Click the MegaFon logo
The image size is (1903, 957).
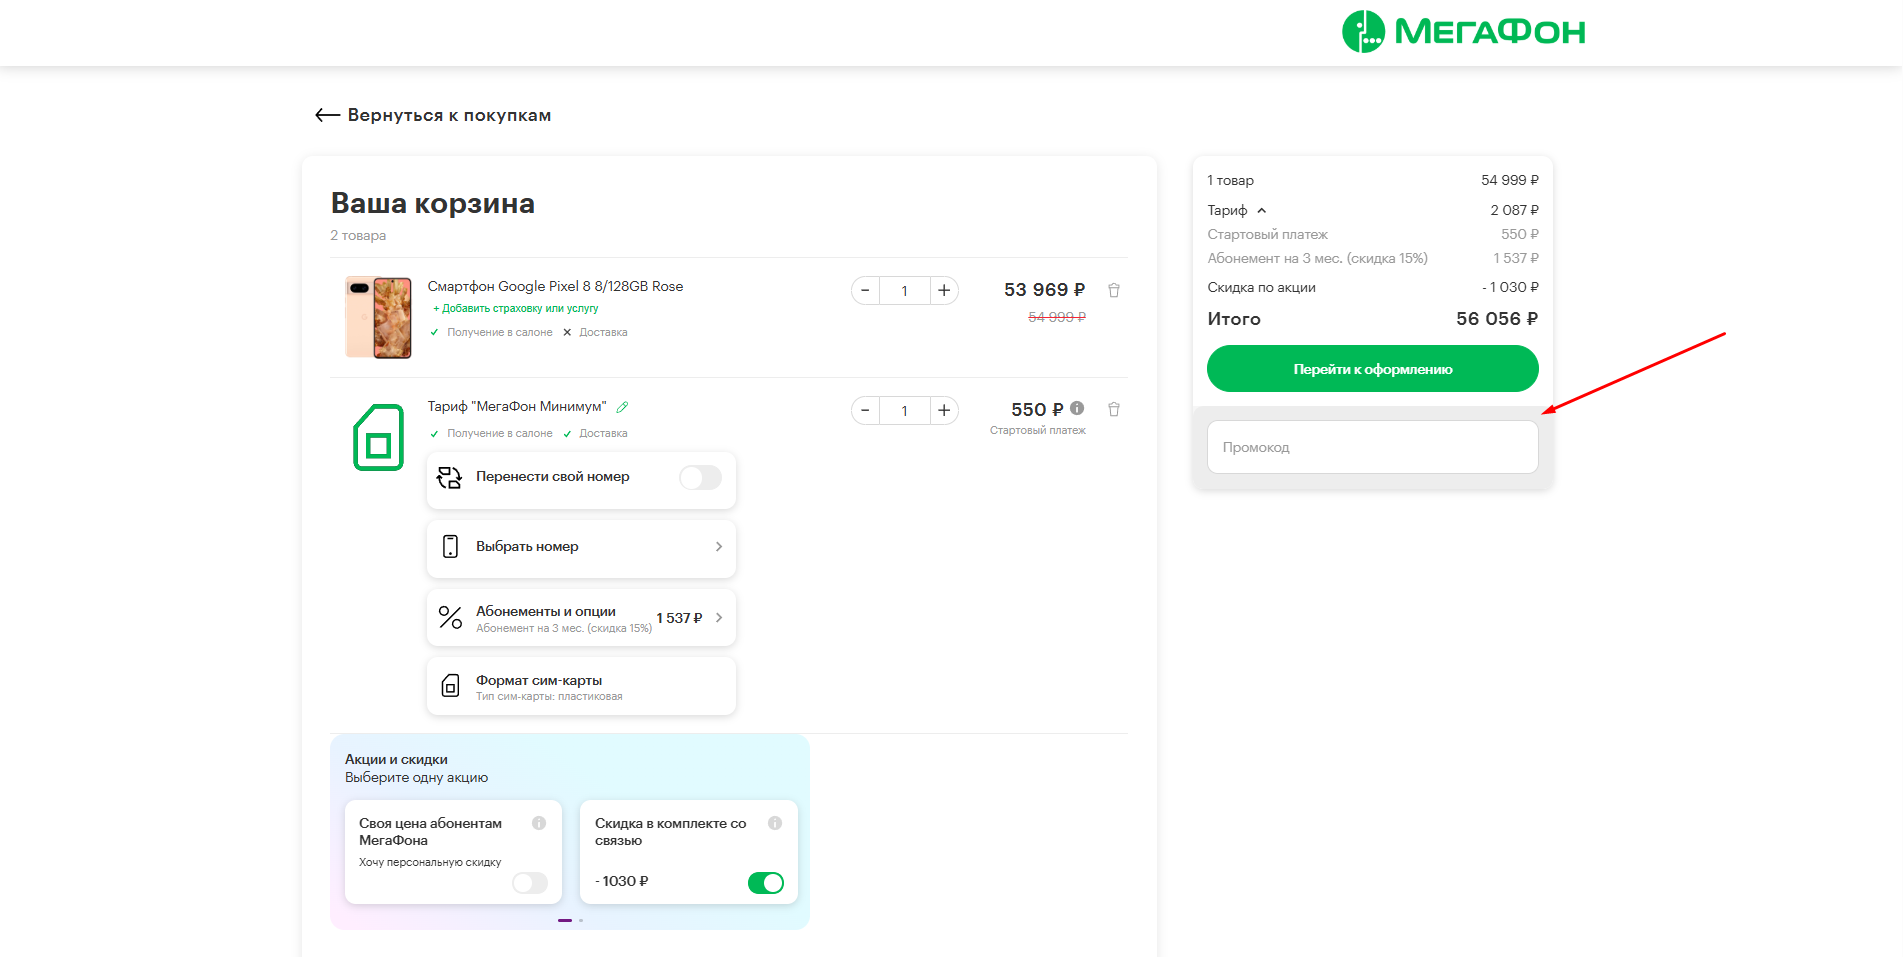(x=1463, y=32)
